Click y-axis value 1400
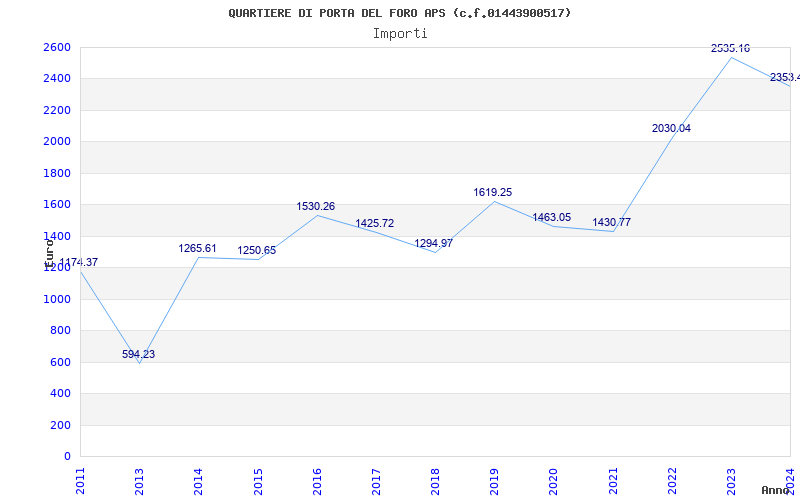This screenshot has width=800, height=500. (58, 236)
